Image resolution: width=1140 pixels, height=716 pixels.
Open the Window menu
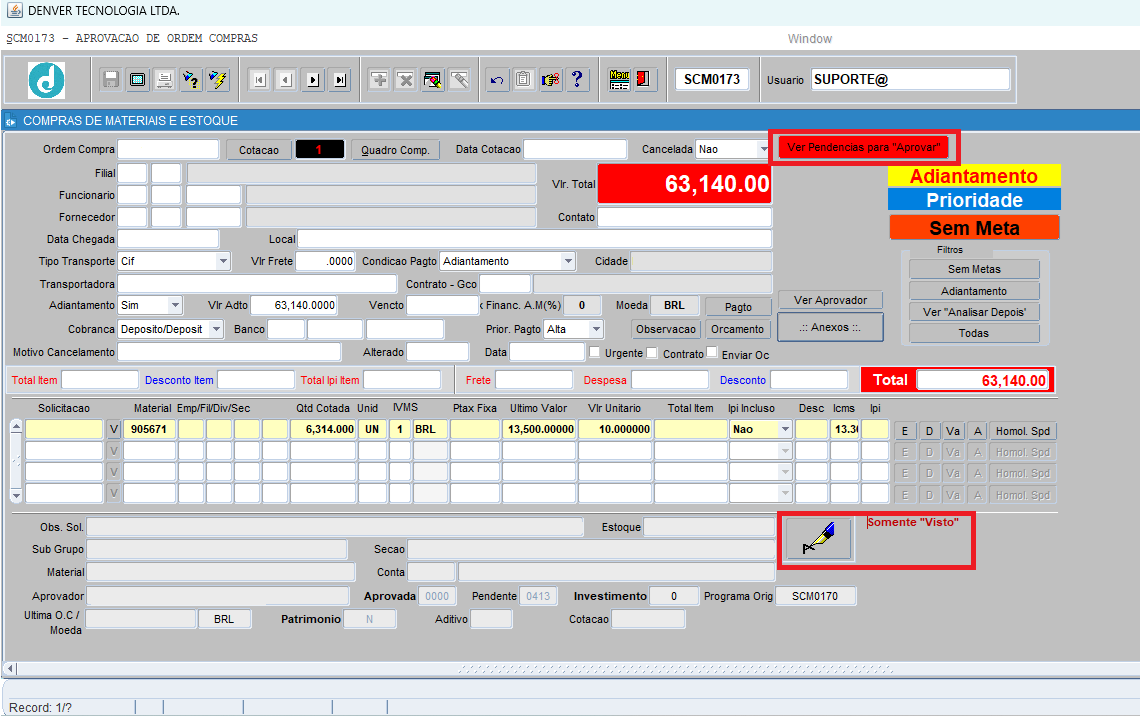click(x=810, y=39)
